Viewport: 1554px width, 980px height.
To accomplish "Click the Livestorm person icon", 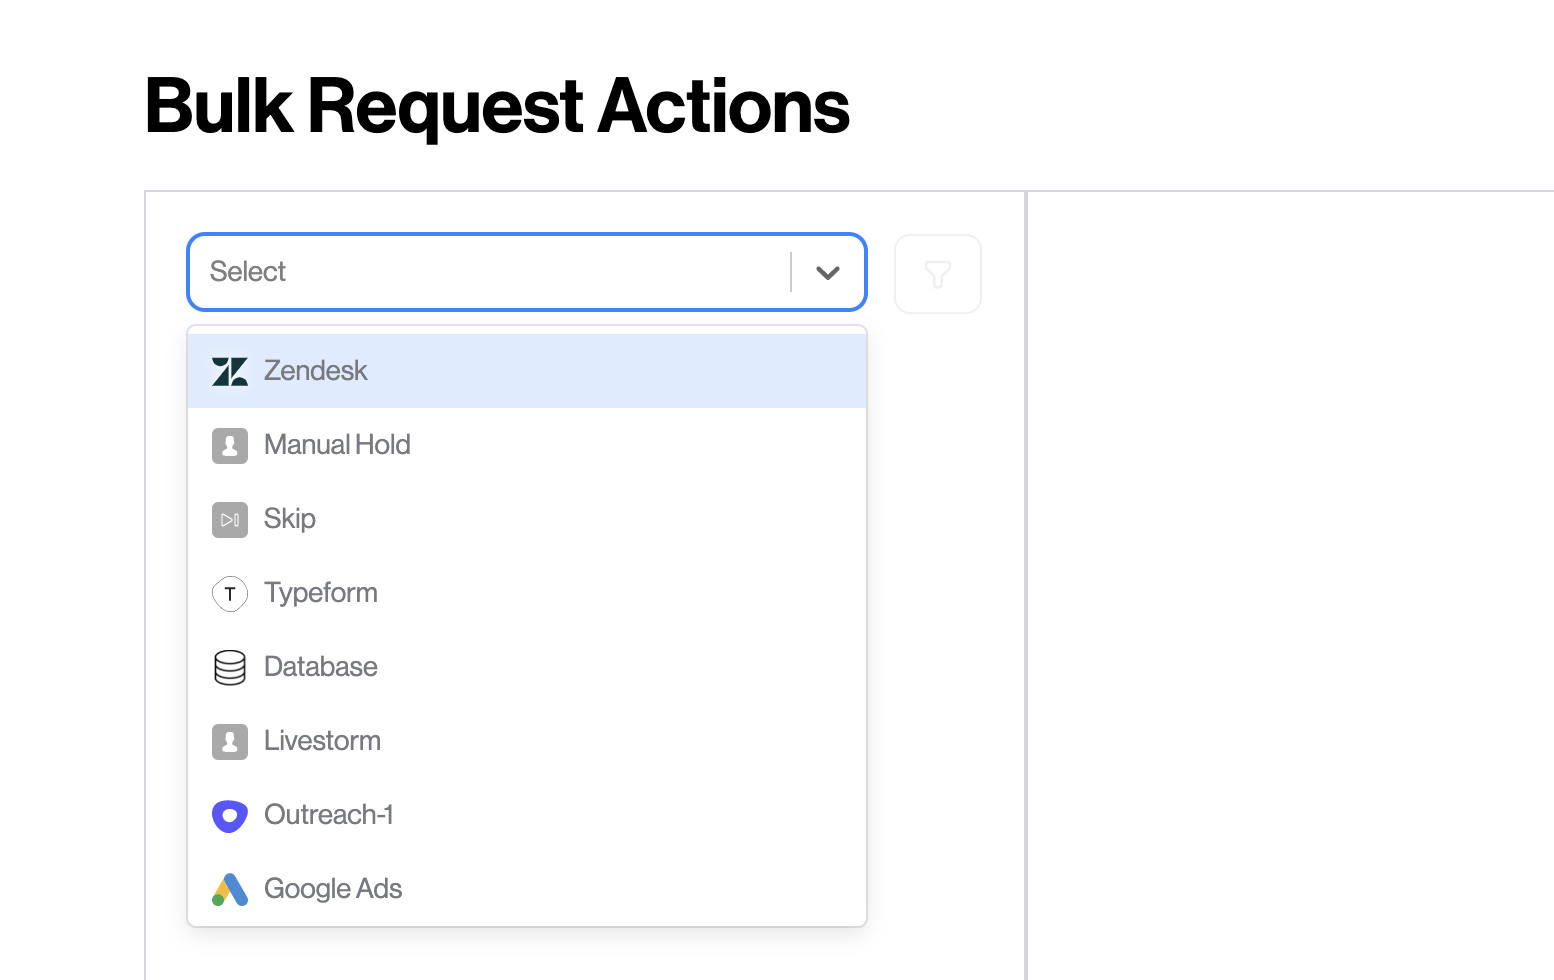I will tap(230, 742).
